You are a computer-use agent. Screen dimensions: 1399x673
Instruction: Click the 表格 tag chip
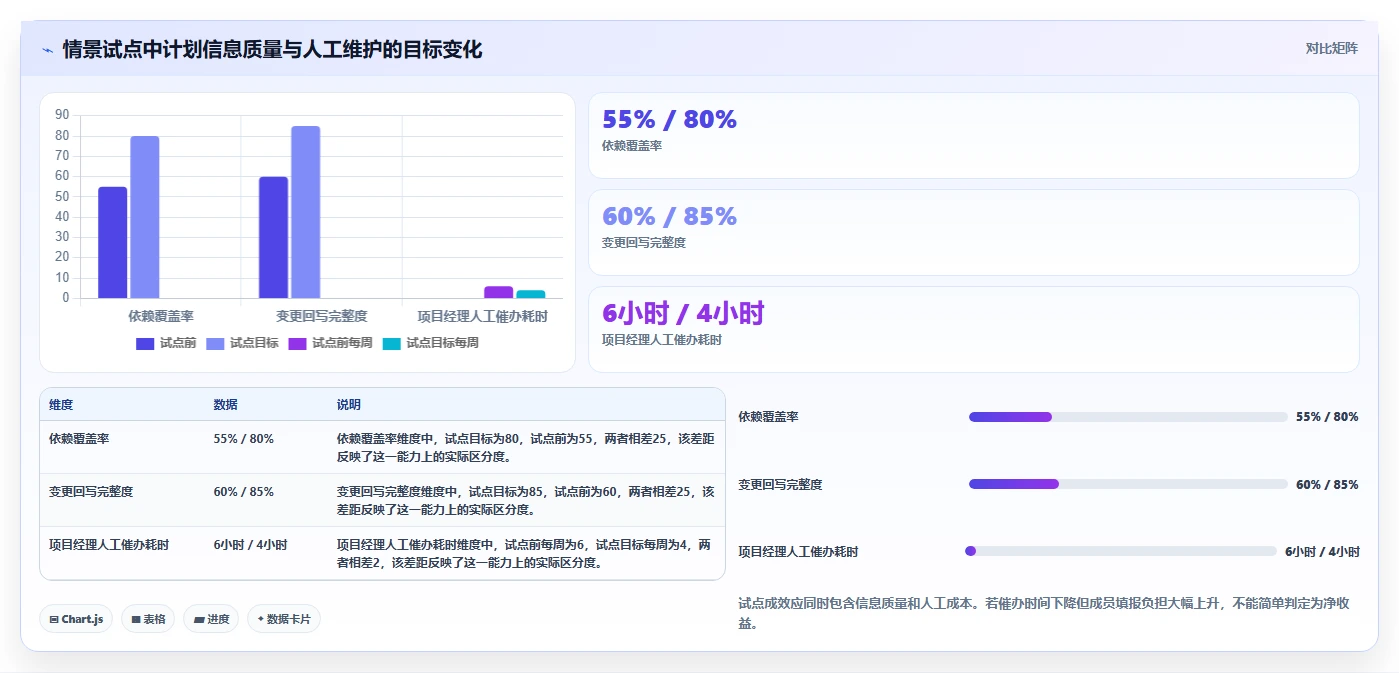coord(148,619)
